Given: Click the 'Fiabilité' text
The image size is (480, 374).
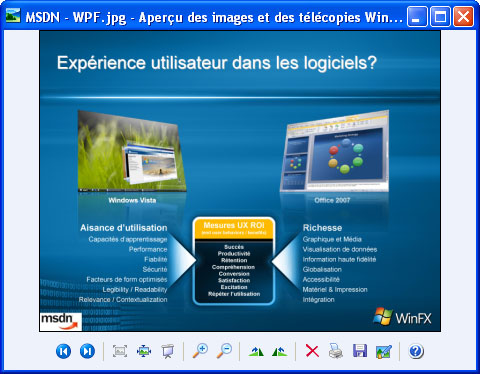Looking at the screenshot, I should coord(156,259).
